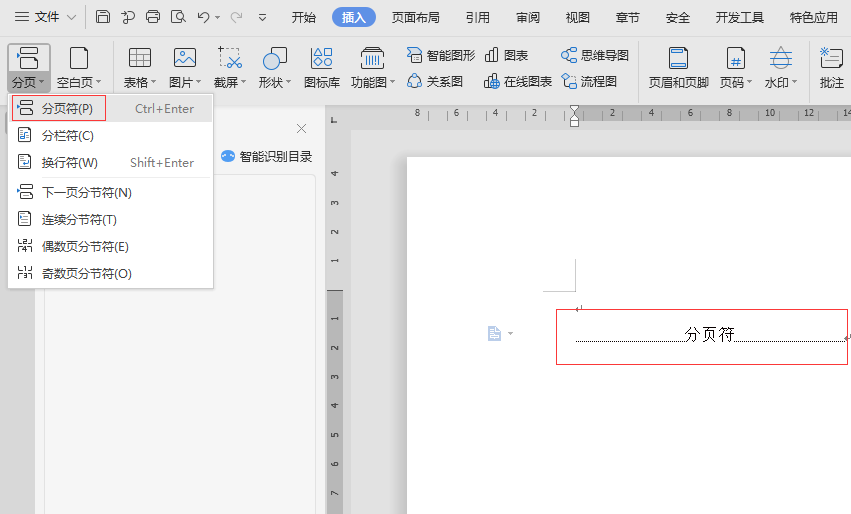The width and height of the screenshot is (851, 514).
Task: Click 智能识别目录 button
Action: pyautogui.click(x=266, y=157)
